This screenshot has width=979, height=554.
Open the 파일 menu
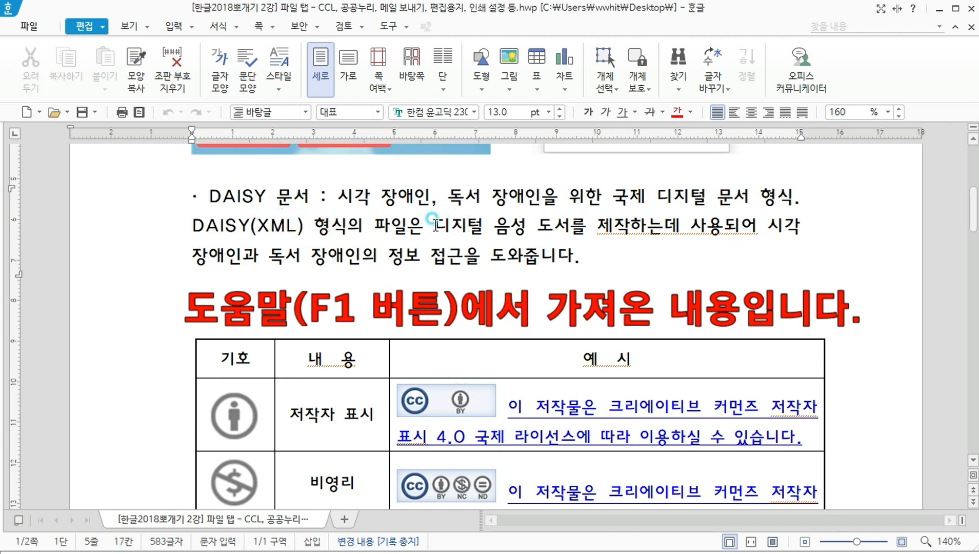point(29,26)
